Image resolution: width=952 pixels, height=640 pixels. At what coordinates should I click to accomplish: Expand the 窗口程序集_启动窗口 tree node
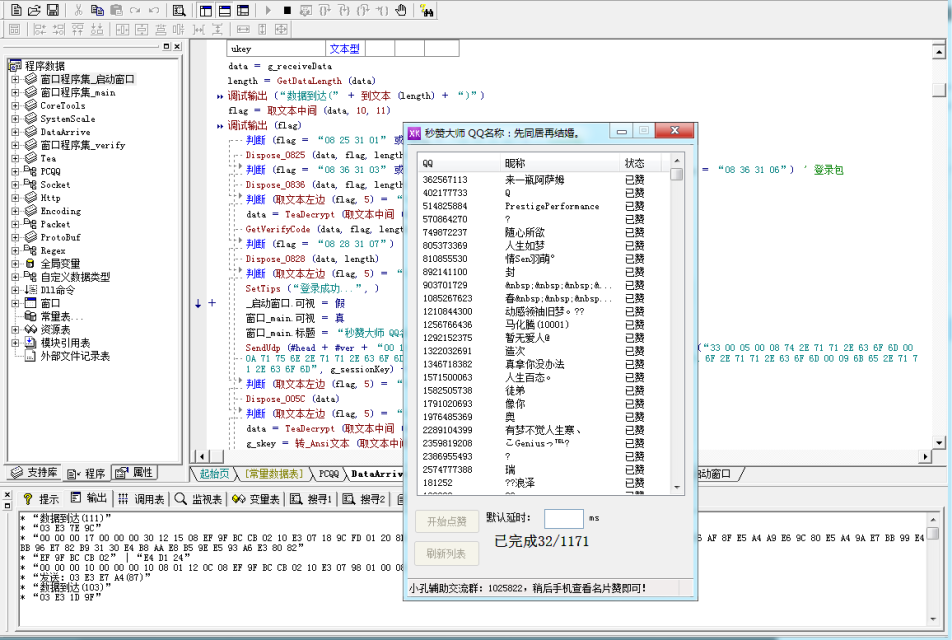15,79
